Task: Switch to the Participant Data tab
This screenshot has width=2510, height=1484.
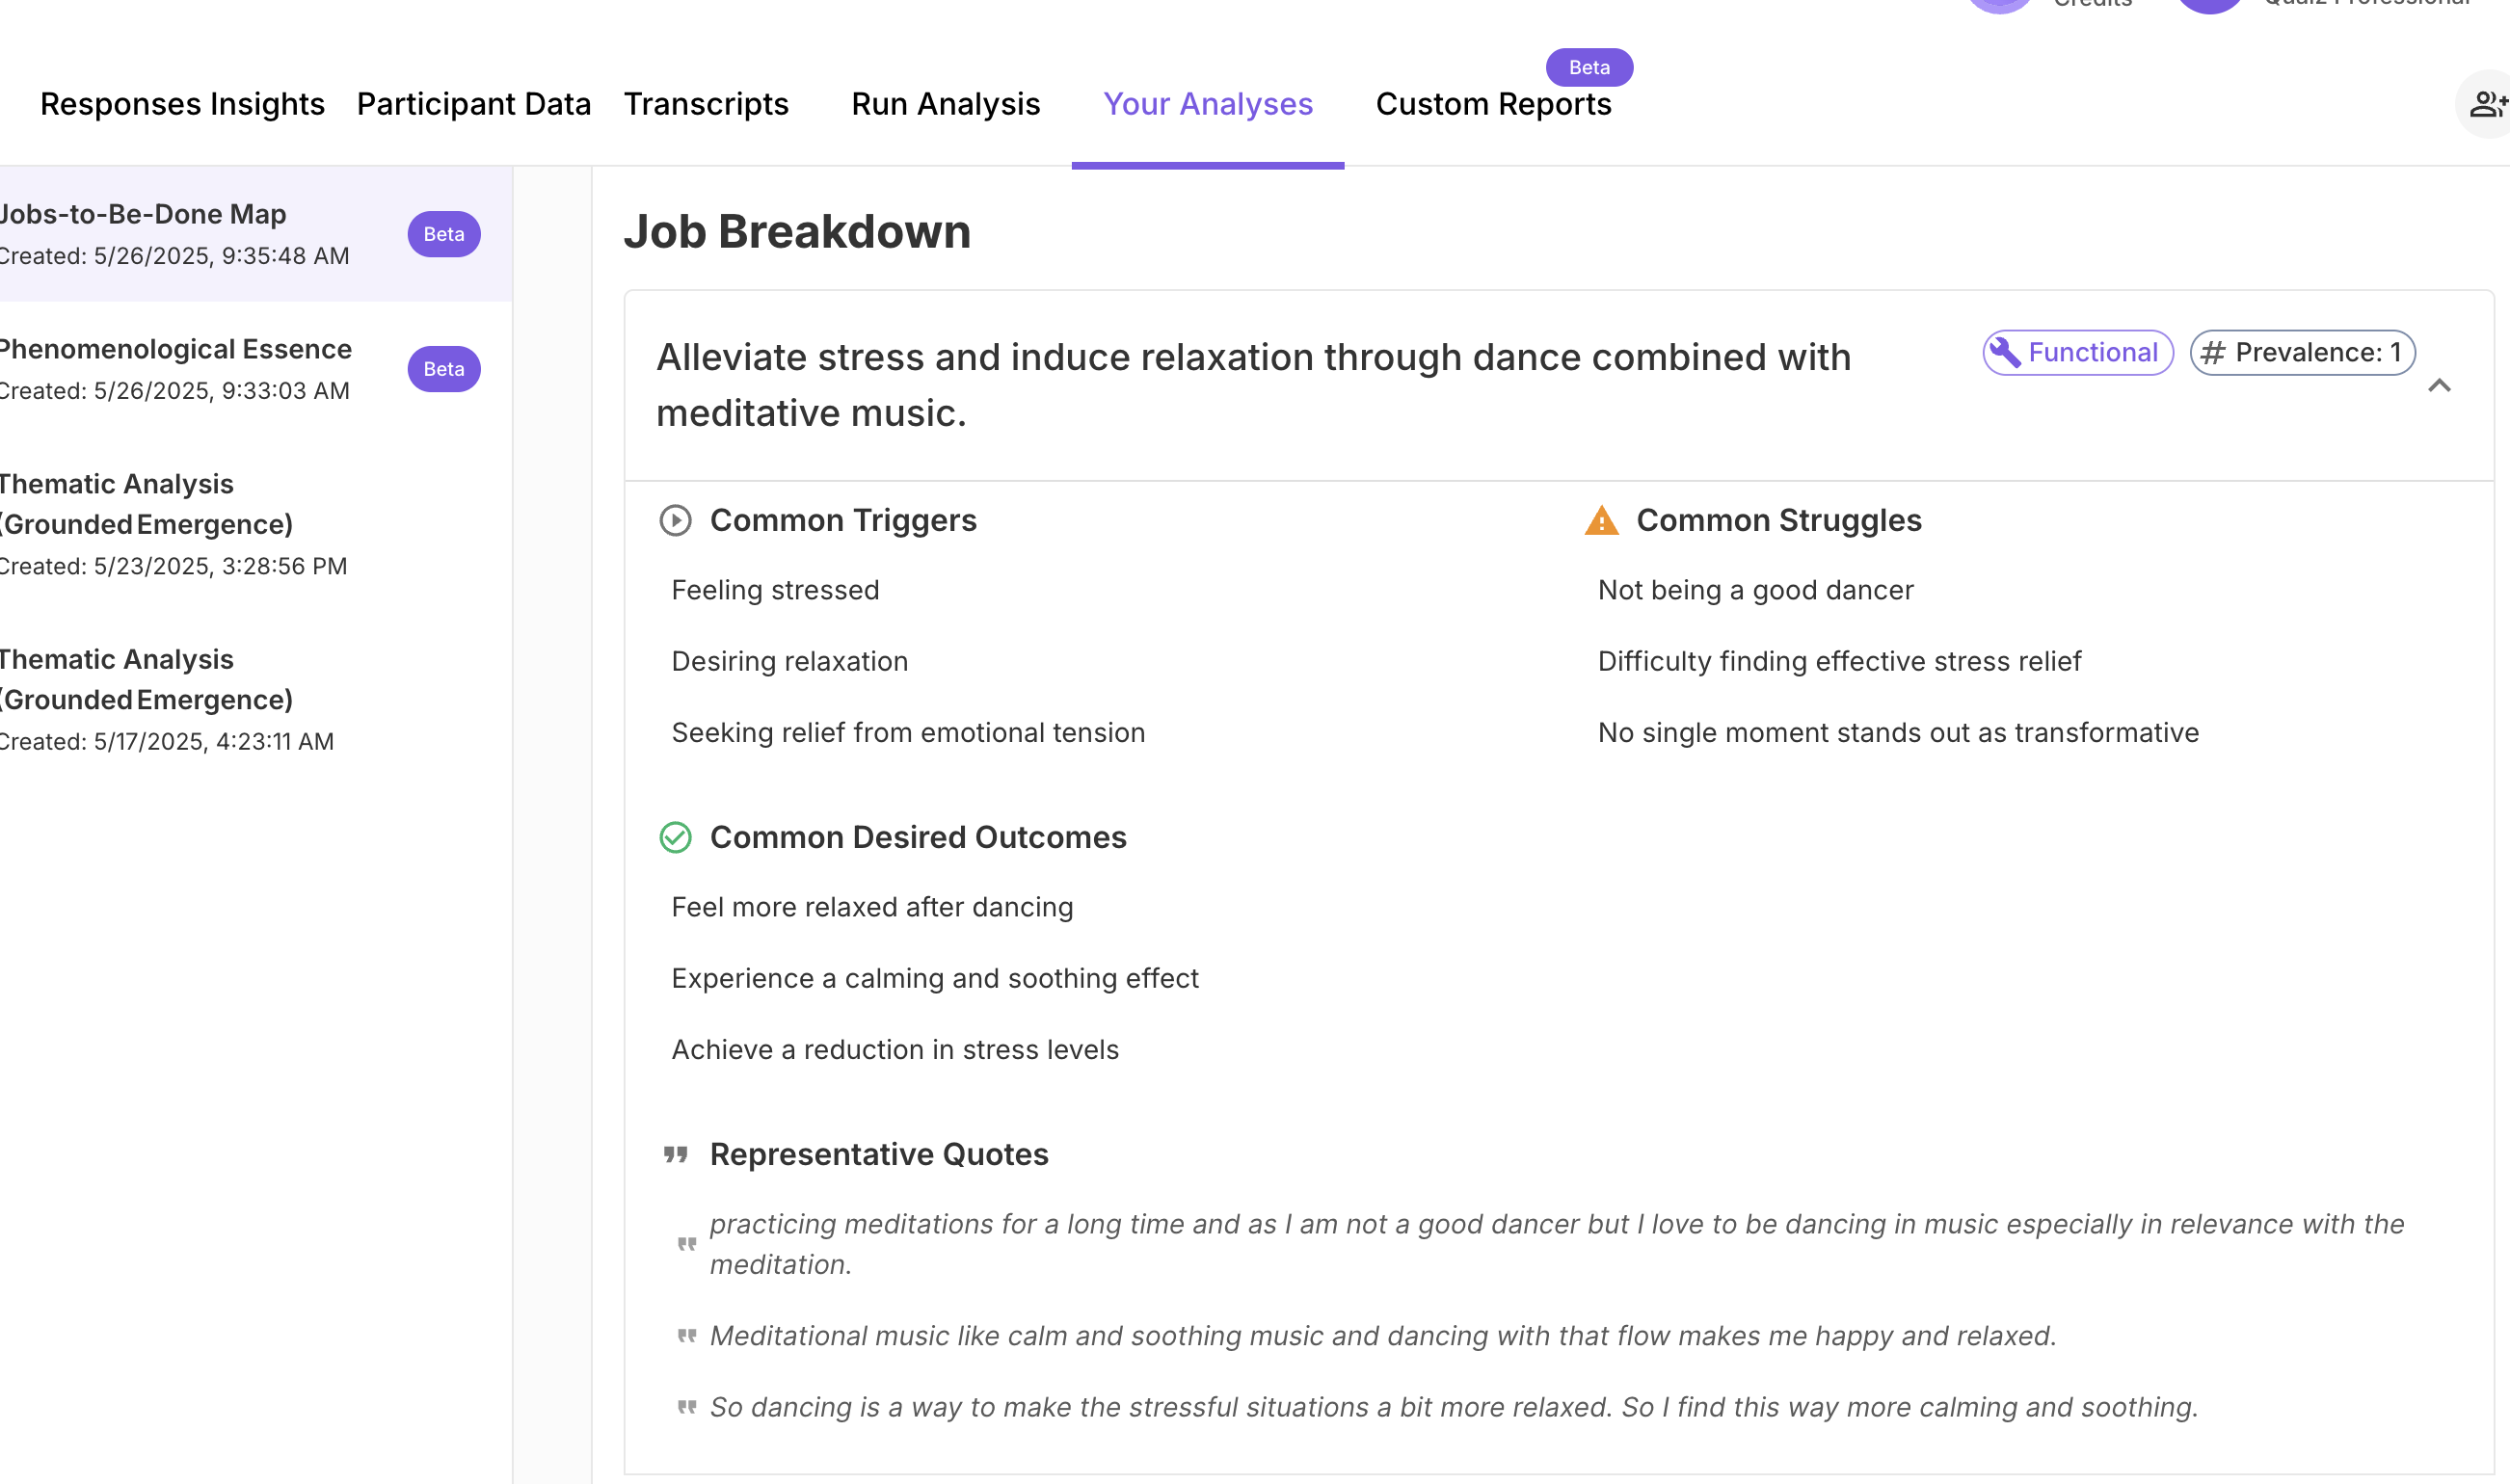Action: 474,104
